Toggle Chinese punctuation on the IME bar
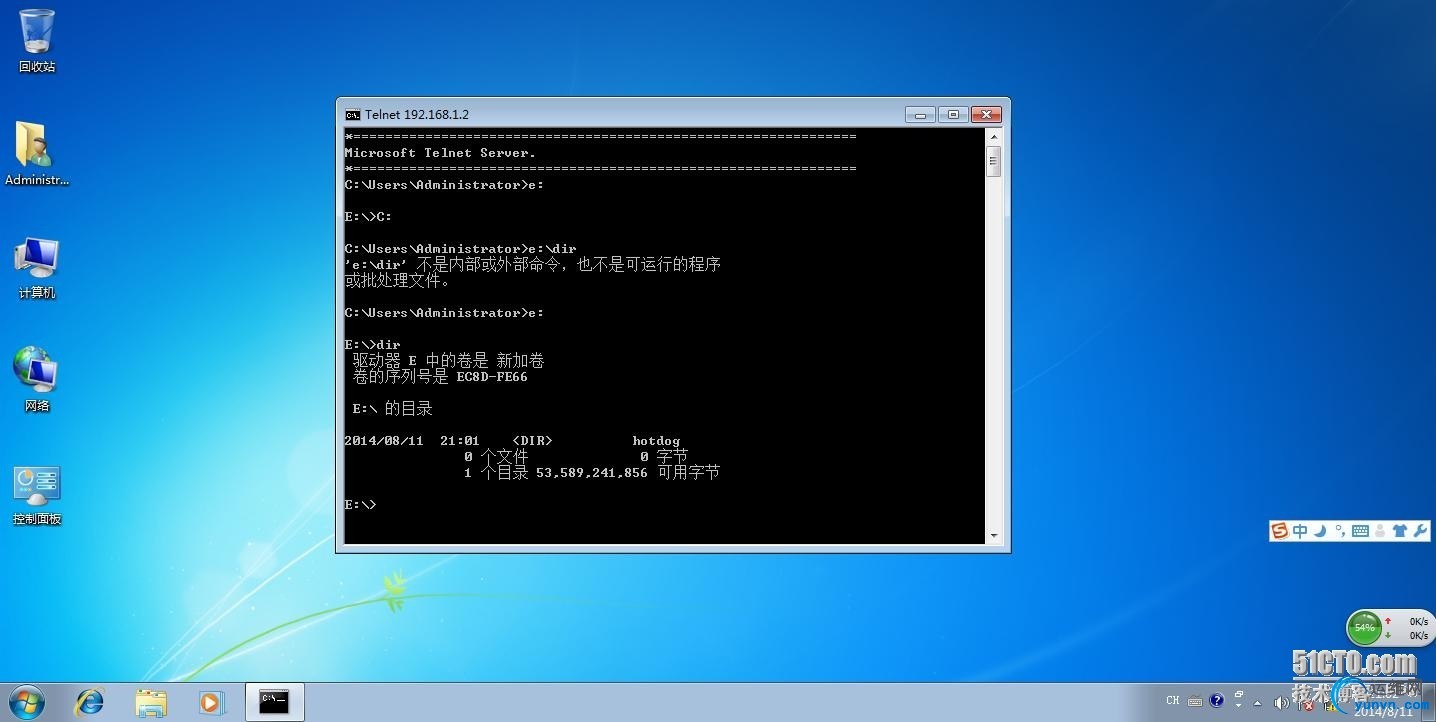The image size is (1436, 722). (x=1340, y=531)
